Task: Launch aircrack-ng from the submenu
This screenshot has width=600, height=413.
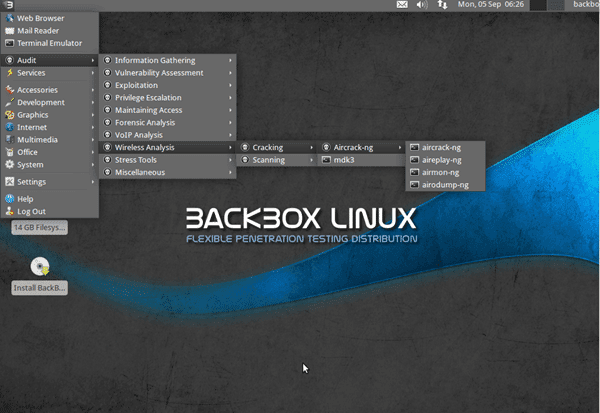Action: point(445,147)
